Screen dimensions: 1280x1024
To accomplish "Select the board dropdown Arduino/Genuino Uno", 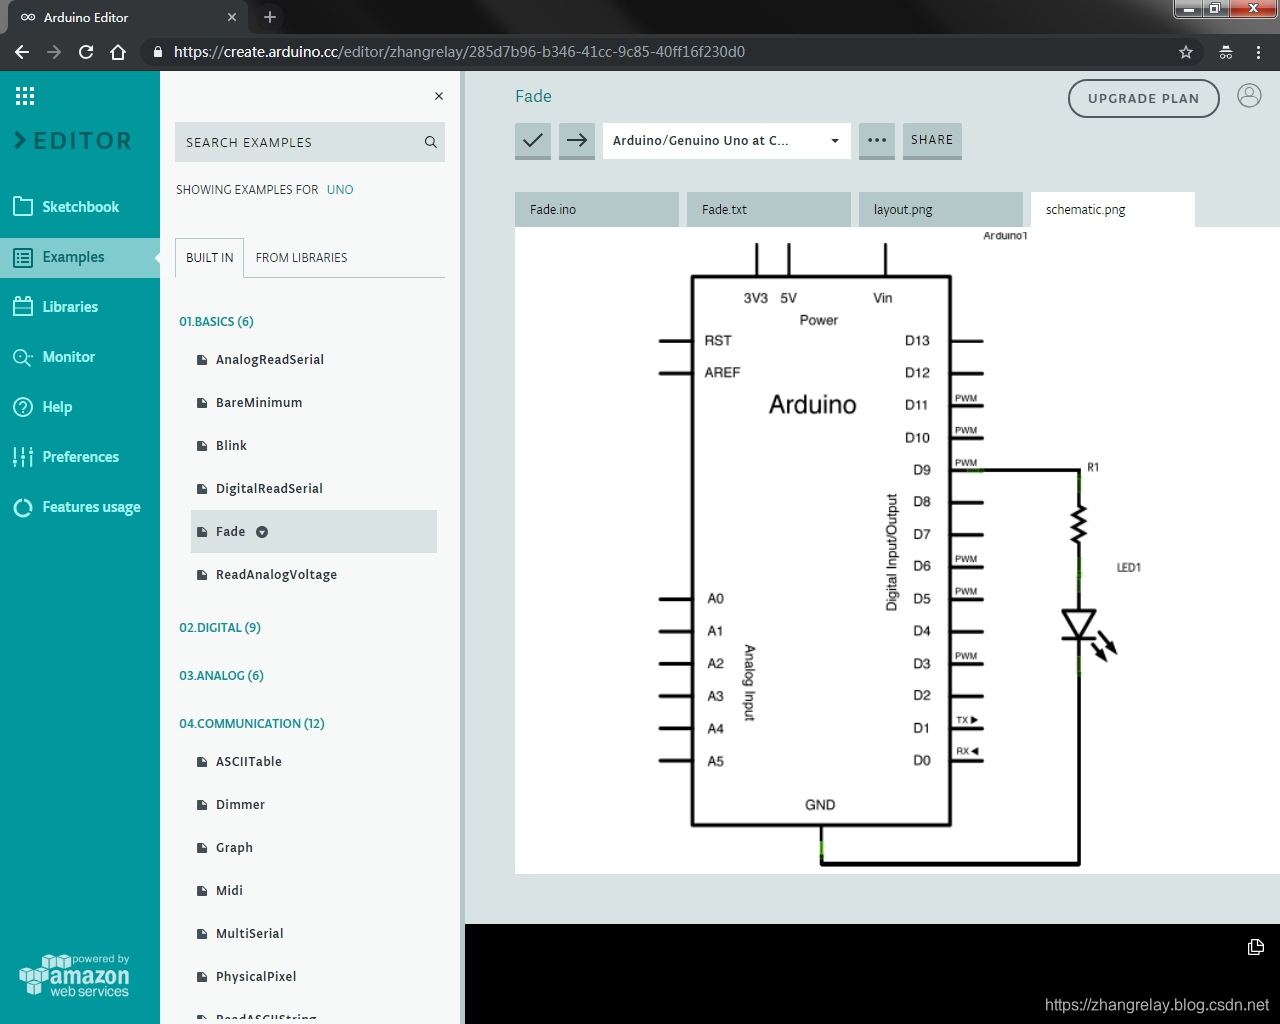I will pos(726,140).
